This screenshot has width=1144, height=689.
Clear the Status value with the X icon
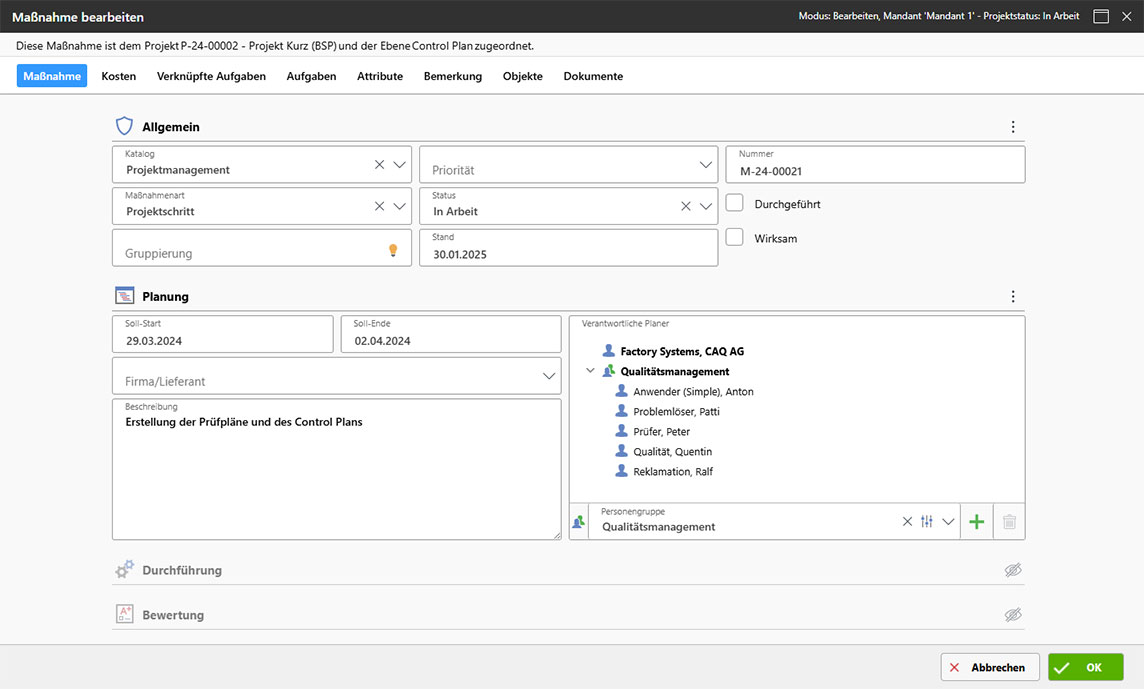685,207
